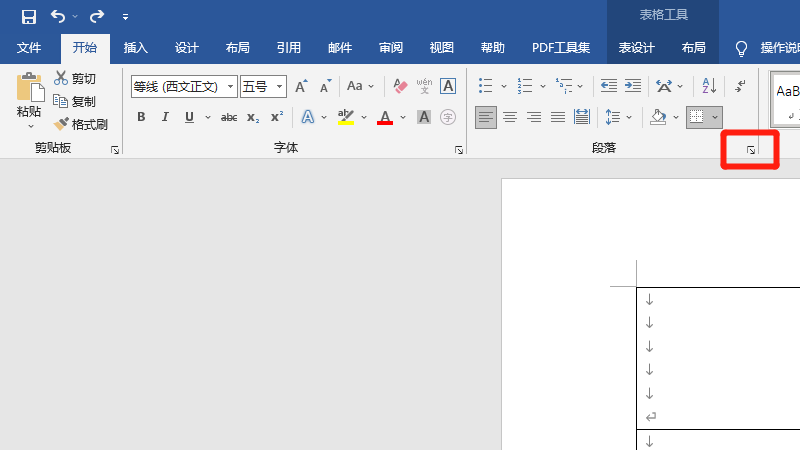Click the Grow Font size icon
Viewport: 800px width, 450px height.
click(x=301, y=86)
